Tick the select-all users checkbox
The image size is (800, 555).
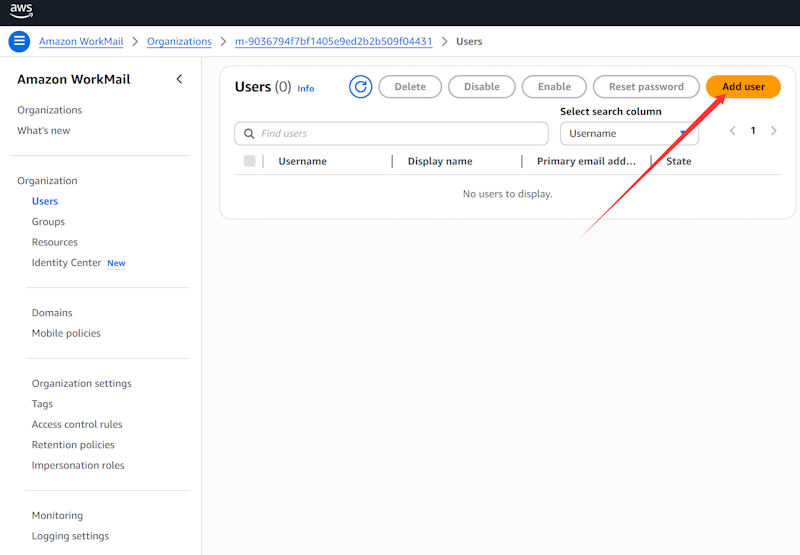250,161
